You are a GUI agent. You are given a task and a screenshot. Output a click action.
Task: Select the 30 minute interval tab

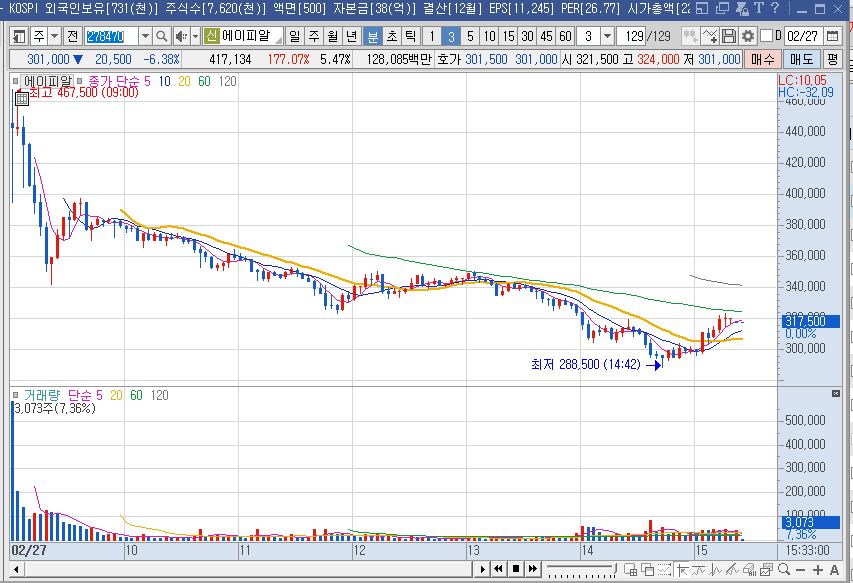click(527, 36)
